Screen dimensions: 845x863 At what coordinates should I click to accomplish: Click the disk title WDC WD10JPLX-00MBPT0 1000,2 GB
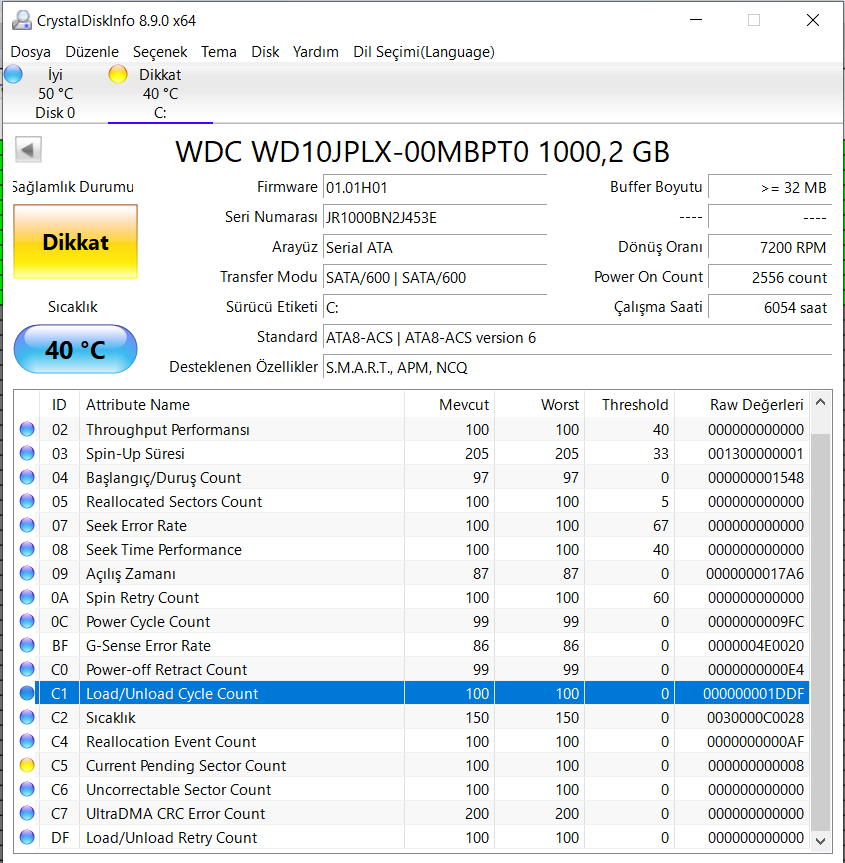pyautogui.click(x=422, y=152)
